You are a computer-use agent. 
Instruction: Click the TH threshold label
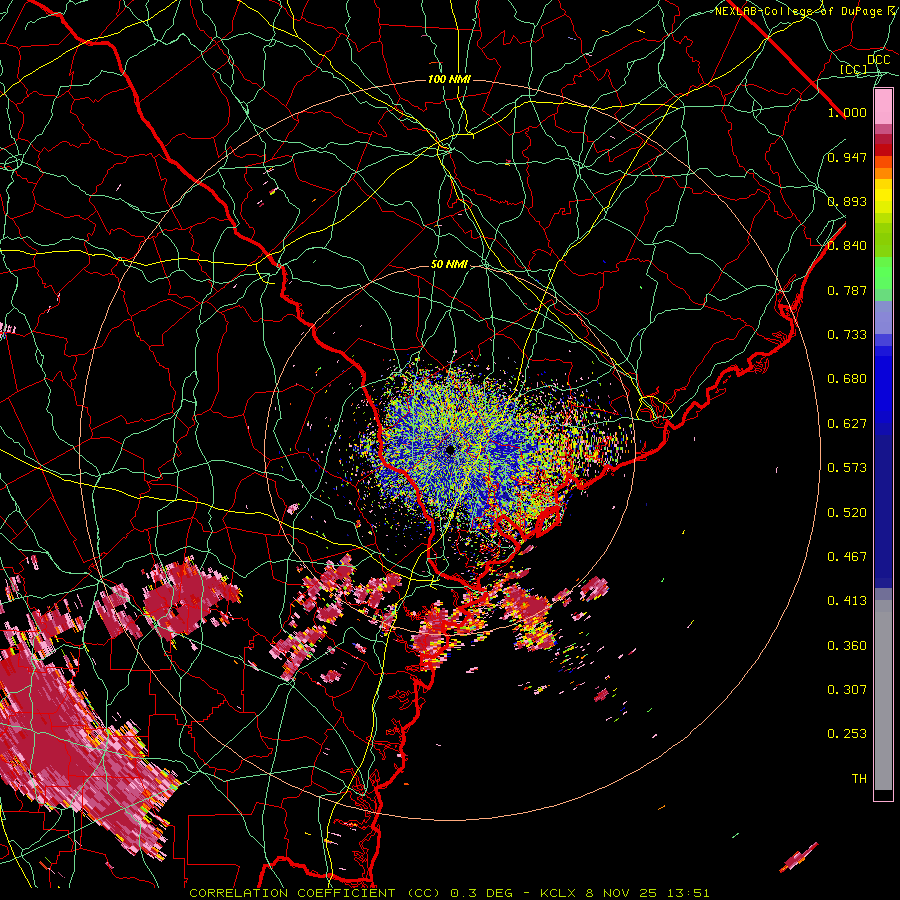(x=859, y=779)
